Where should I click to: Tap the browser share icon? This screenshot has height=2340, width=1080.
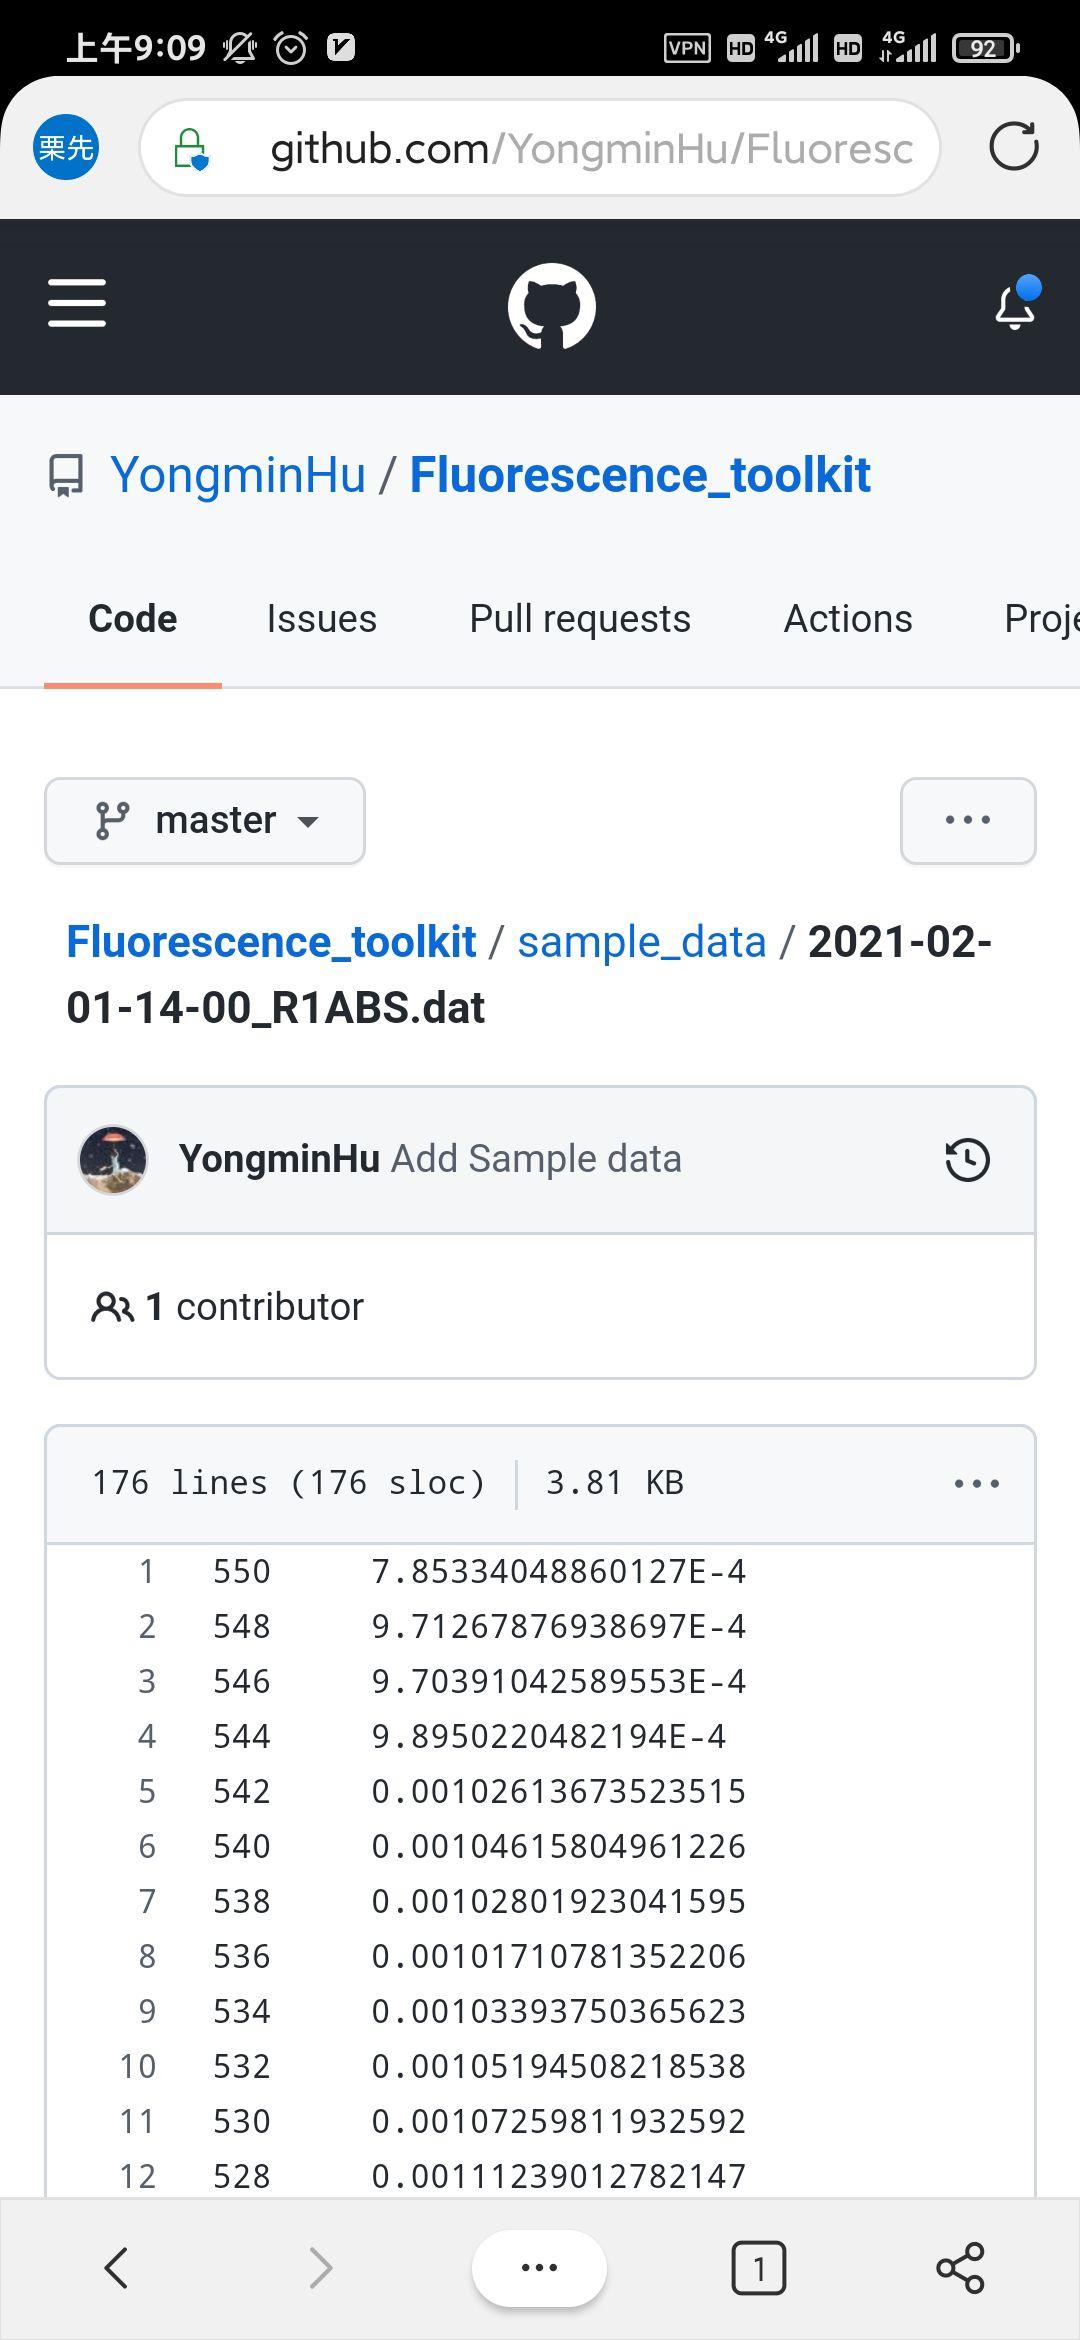[x=960, y=2267]
